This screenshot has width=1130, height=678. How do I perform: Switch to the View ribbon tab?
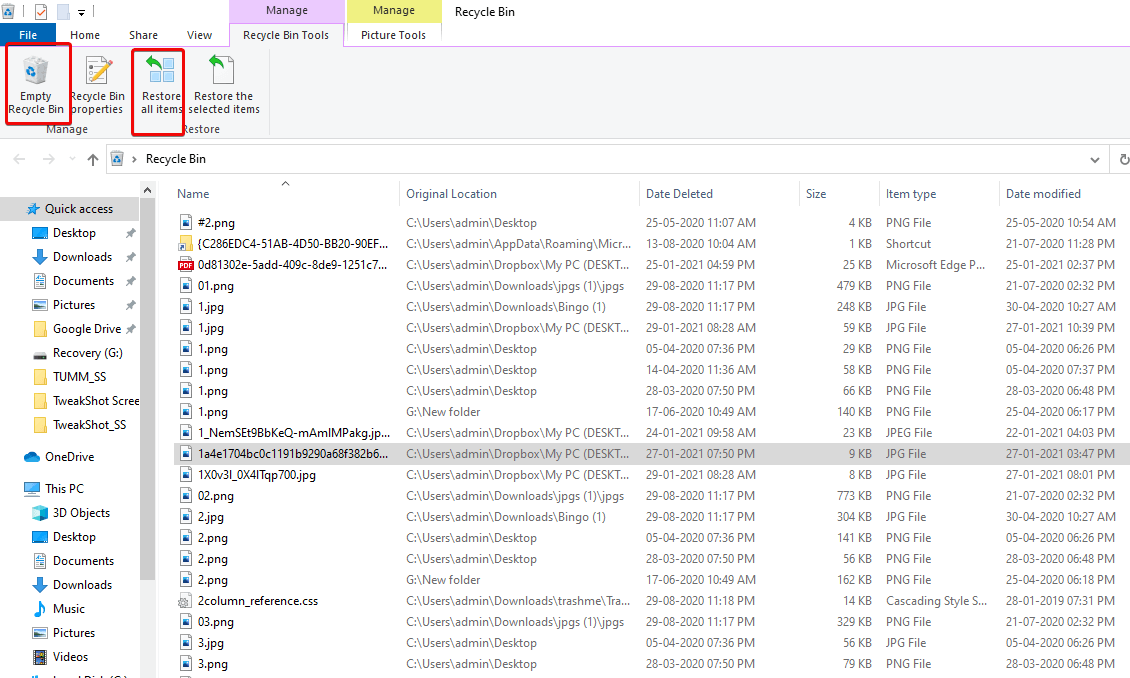tap(199, 35)
